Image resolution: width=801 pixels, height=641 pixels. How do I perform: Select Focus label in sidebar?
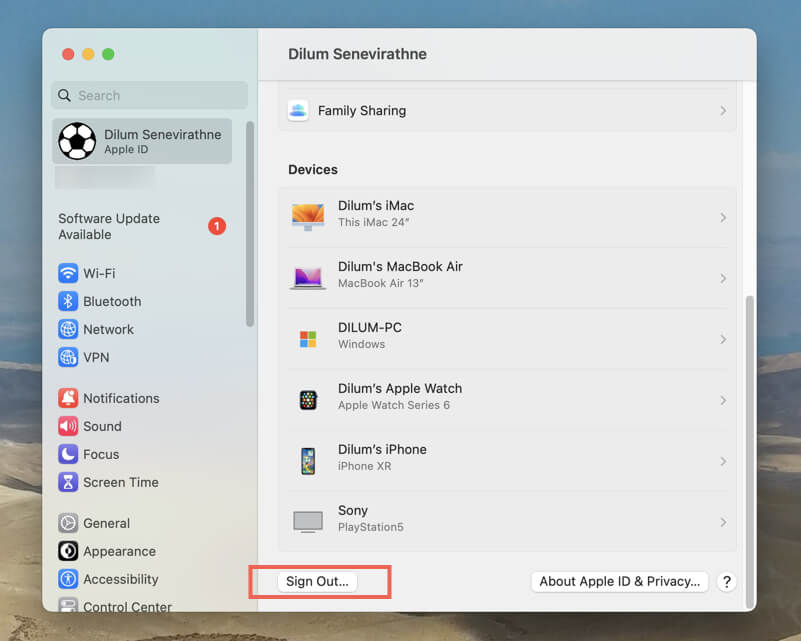pyautogui.click(x=101, y=455)
